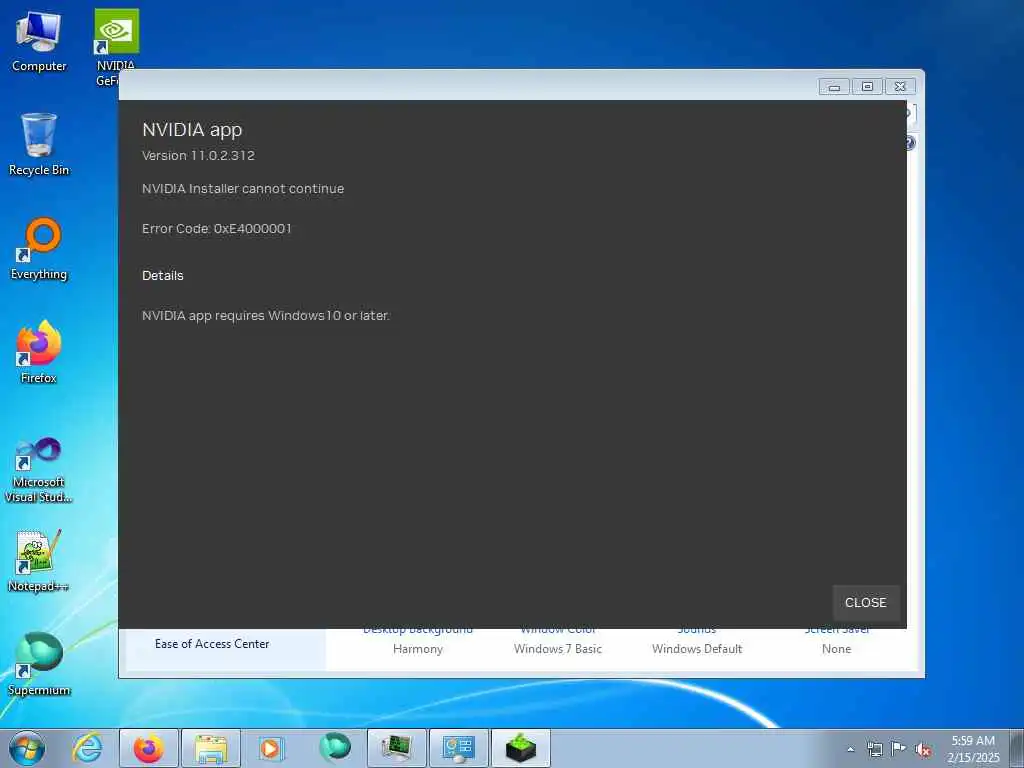Switch to the NVIDIA installer taskbar item
Screen dimensions: 1024x768
(520, 748)
